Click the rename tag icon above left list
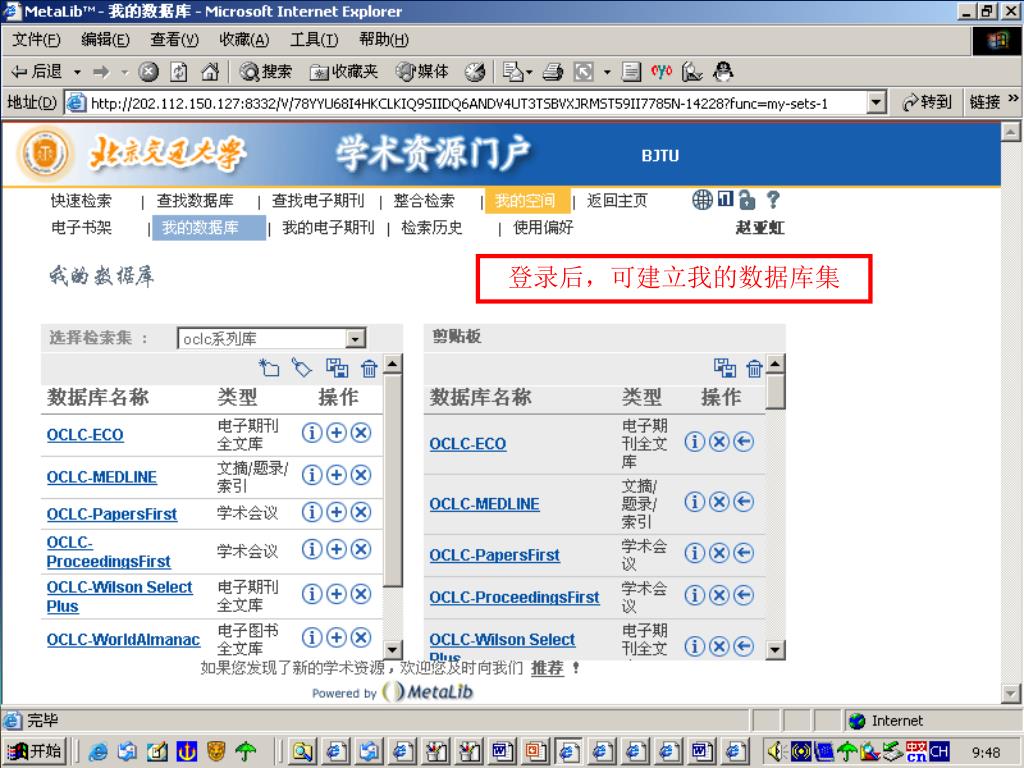This screenshot has width=1024, height=768. pos(301,368)
